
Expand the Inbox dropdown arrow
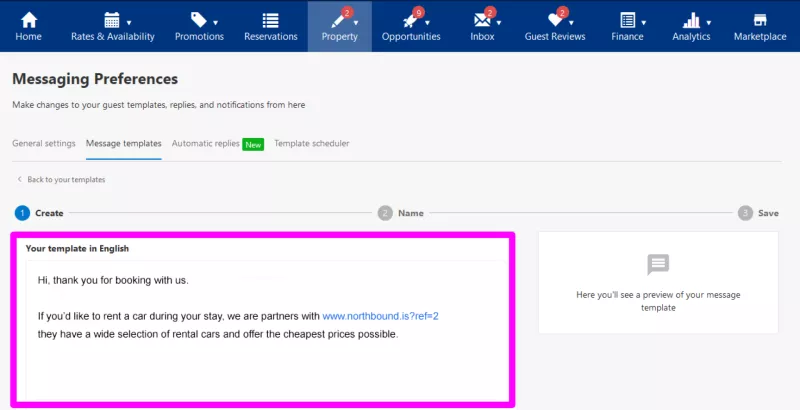[x=498, y=22]
